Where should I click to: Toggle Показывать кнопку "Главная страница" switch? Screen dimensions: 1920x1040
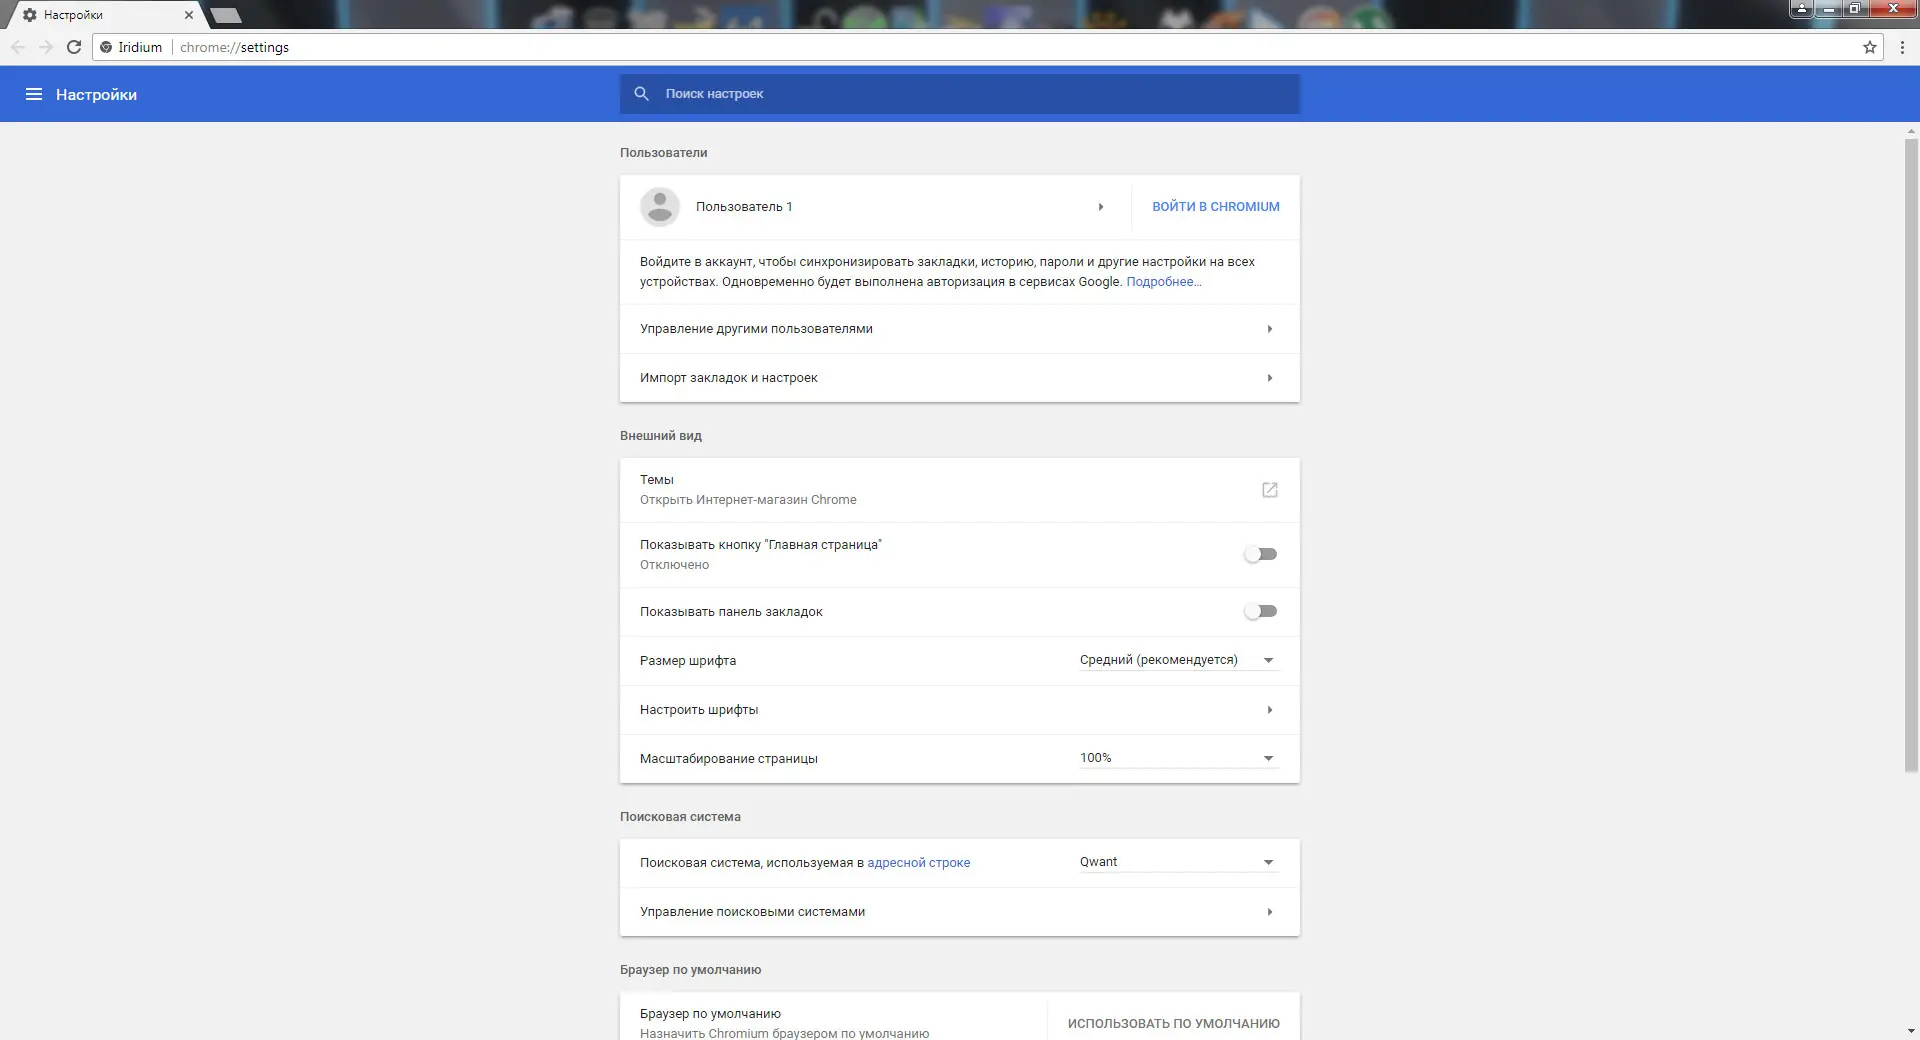(x=1261, y=554)
